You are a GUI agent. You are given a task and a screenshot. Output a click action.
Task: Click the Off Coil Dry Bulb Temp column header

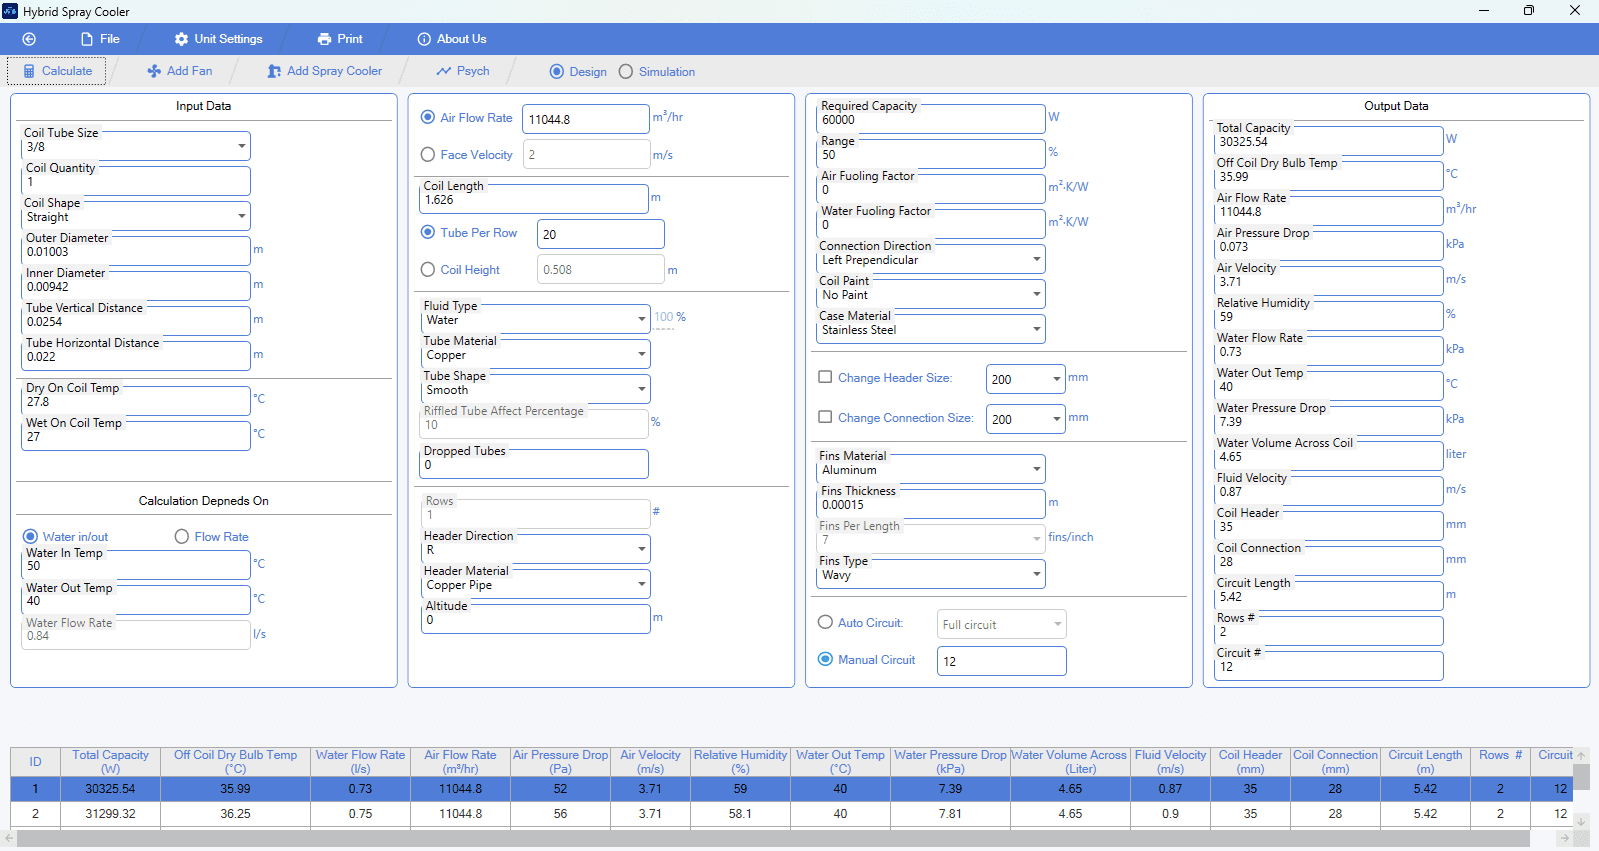(x=235, y=762)
